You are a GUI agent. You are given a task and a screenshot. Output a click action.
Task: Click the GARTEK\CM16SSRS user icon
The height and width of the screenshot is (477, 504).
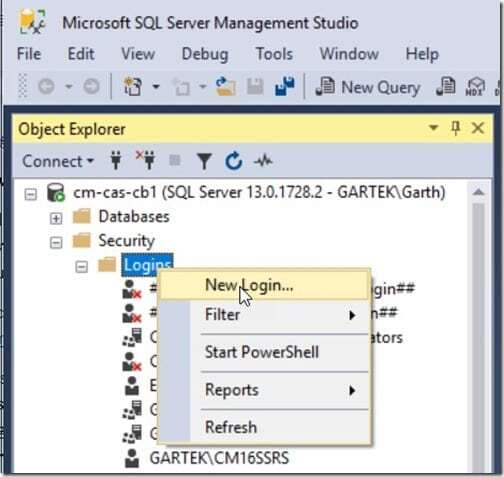pos(132,459)
